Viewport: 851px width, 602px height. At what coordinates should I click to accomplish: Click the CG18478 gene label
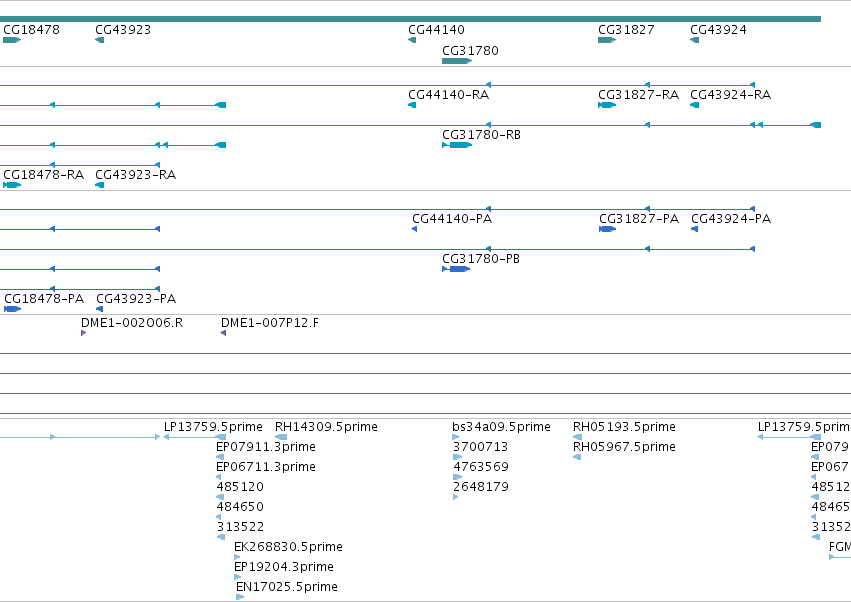click(31, 30)
